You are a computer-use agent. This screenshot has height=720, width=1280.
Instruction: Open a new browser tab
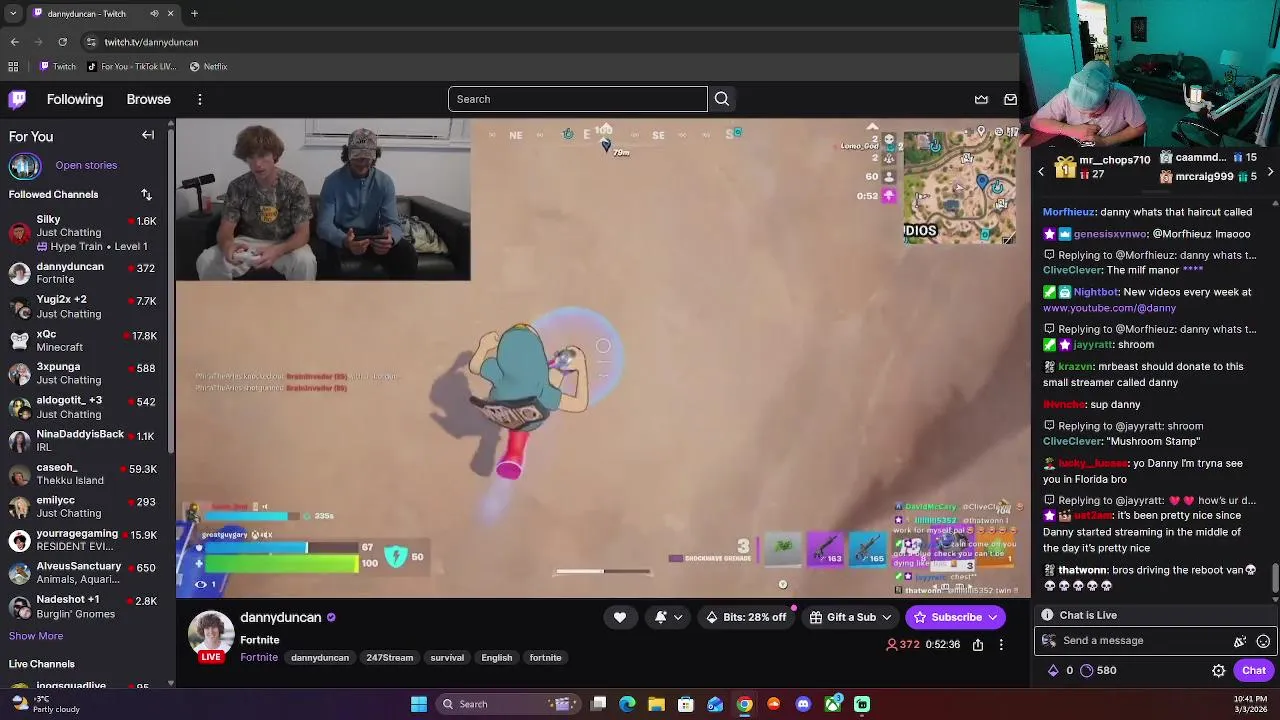point(194,13)
